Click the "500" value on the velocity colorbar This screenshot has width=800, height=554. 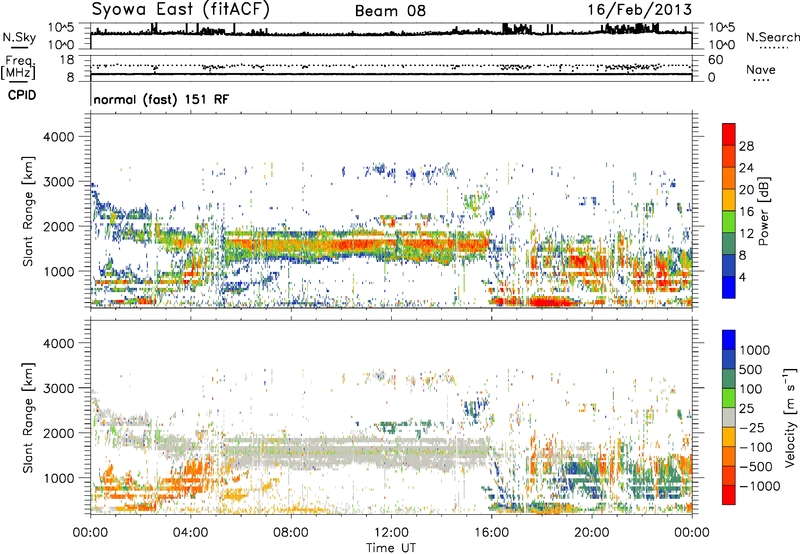(x=751, y=370)
